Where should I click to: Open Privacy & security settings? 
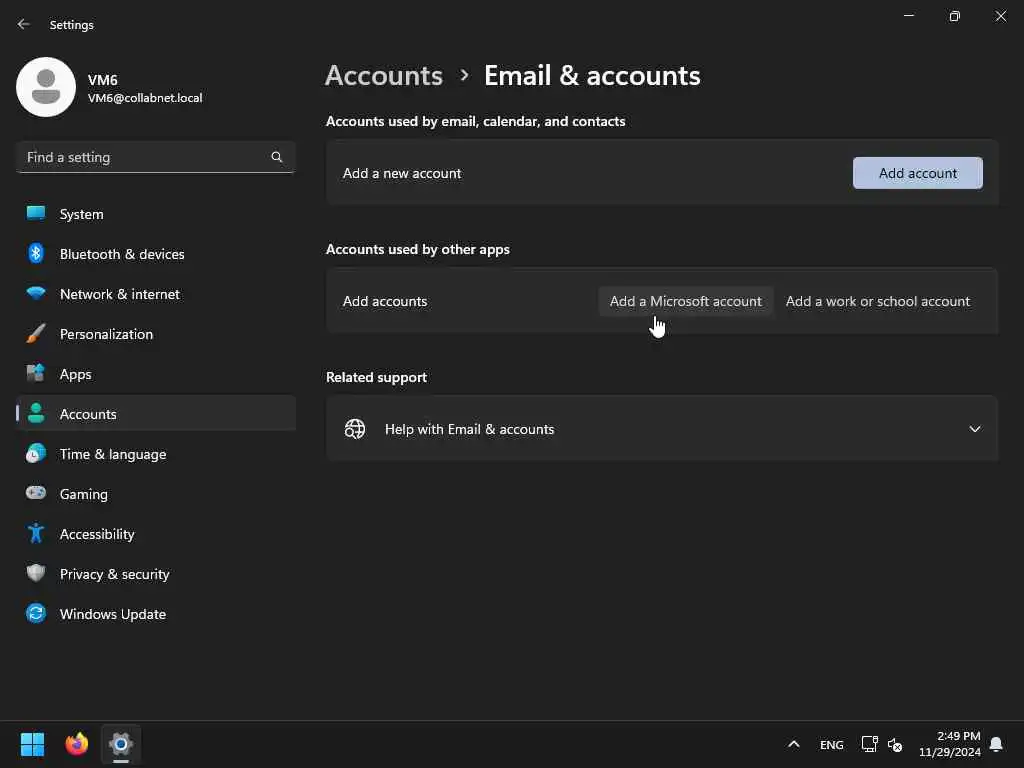coord(155,574)
